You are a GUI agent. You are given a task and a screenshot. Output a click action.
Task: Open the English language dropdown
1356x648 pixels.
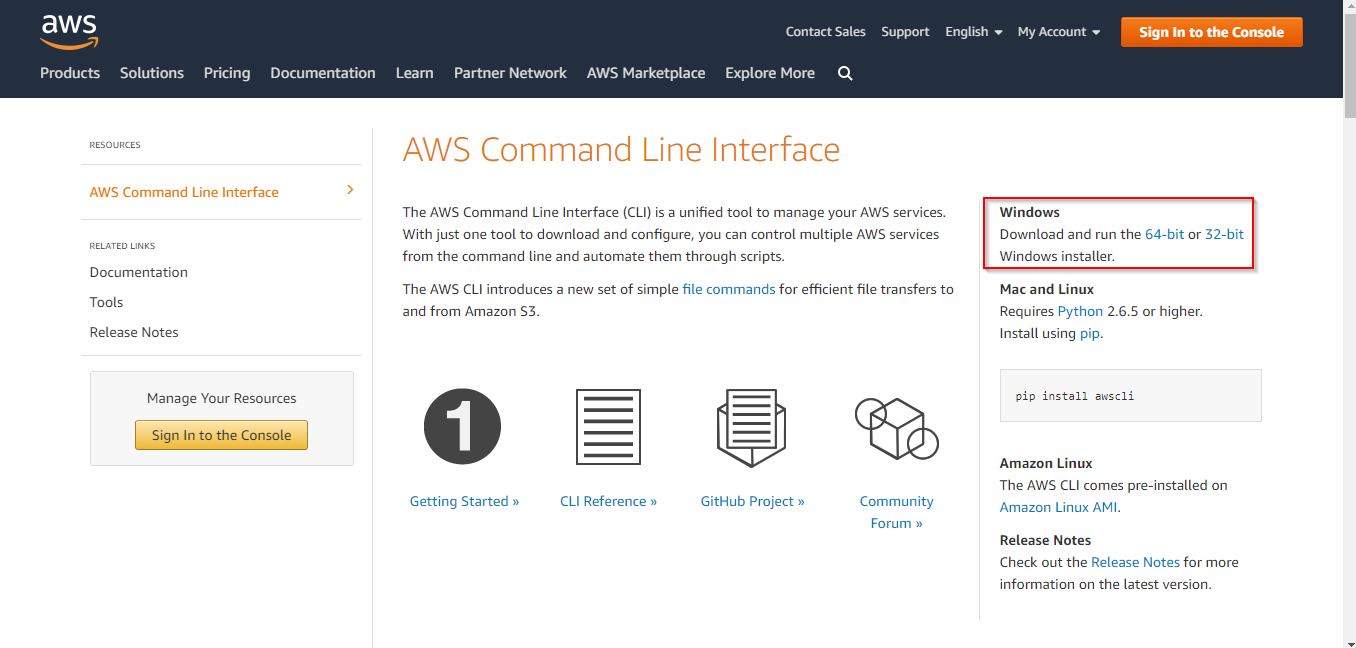coord(972,31)
